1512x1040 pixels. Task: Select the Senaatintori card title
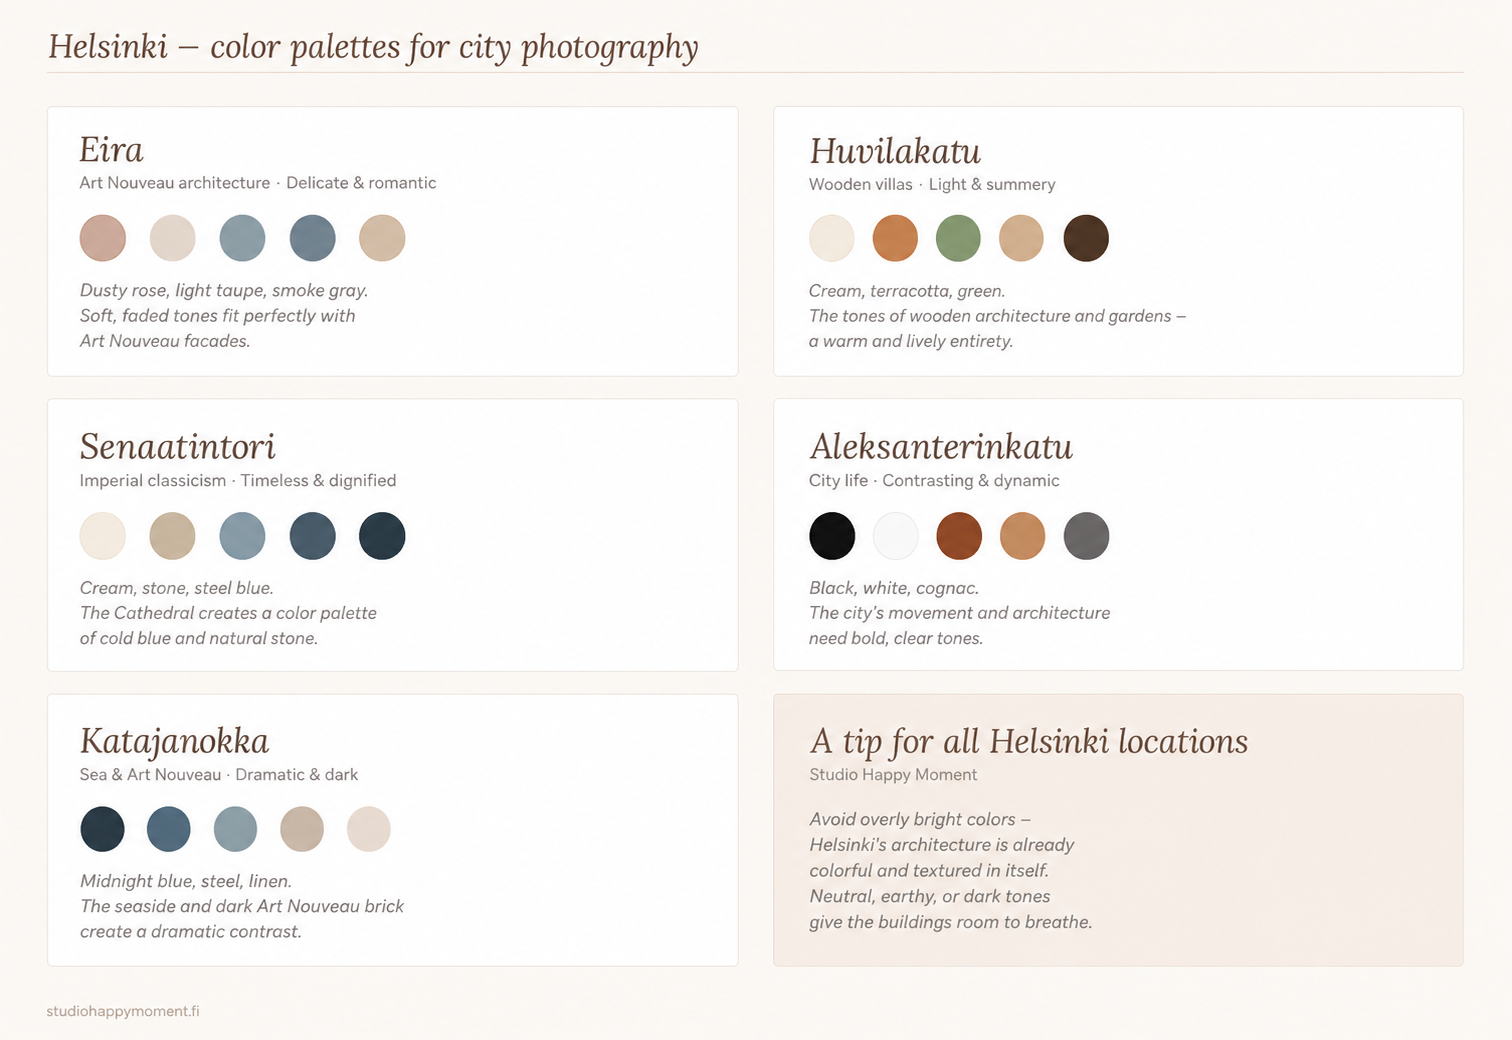(x=178, y=446)
